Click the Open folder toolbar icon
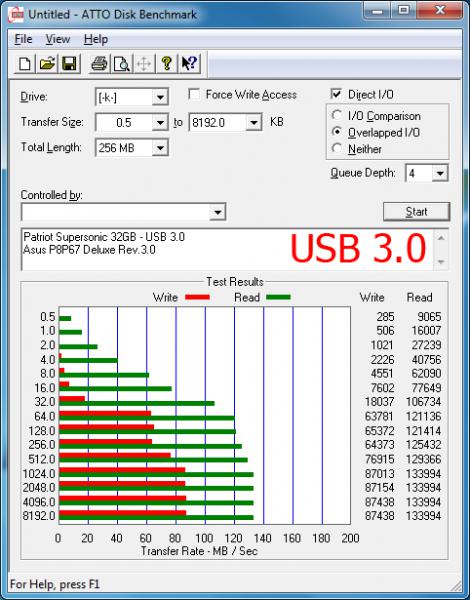The image size is (470, 600). pos(47,64)
